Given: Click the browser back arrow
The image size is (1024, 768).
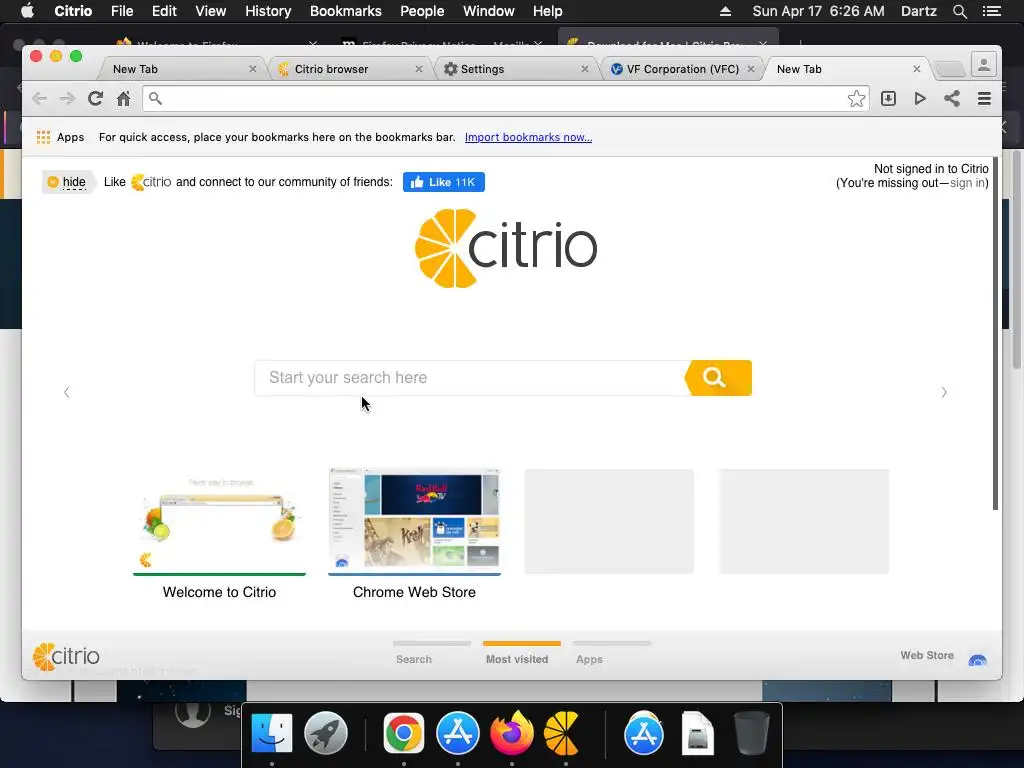Looking at the screenshot, I should 39,99.
